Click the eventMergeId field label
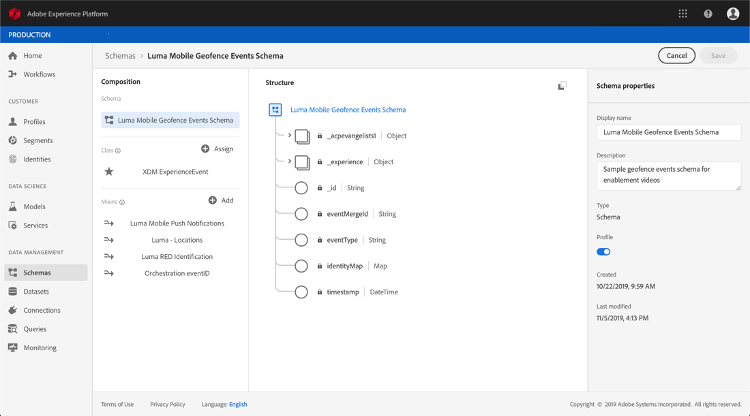Screen dimensions: 750x416 tap(347, 214)
